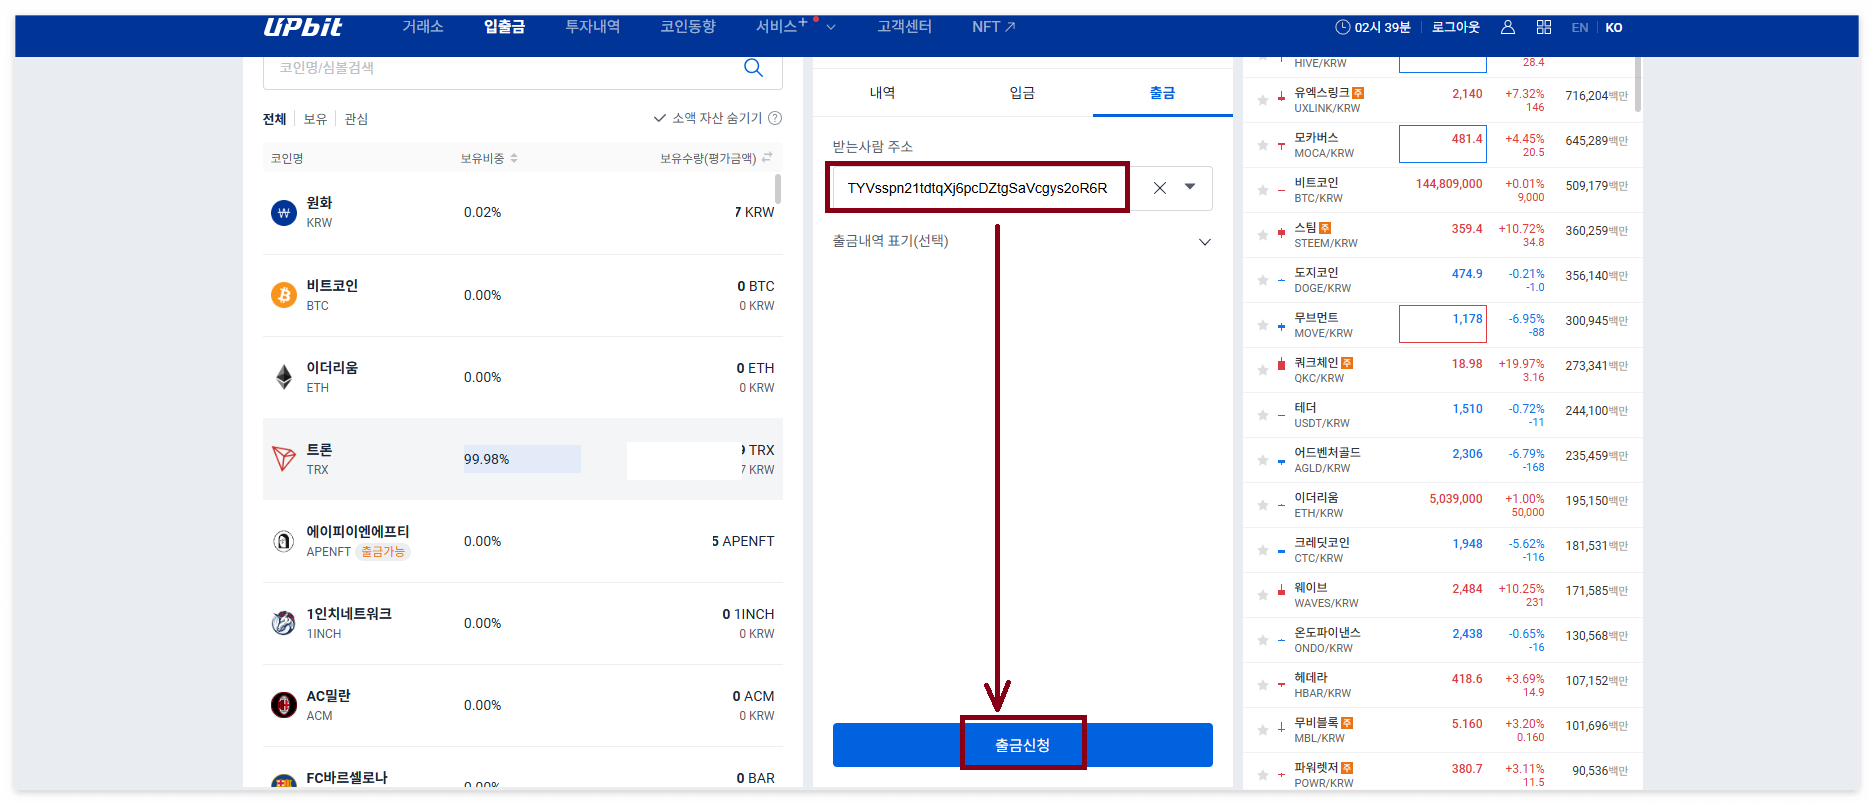Image resolution: width=1874 pixels, height=805 pixels.
Task: Select the 트론 TRX row
Action: point(522,459)
